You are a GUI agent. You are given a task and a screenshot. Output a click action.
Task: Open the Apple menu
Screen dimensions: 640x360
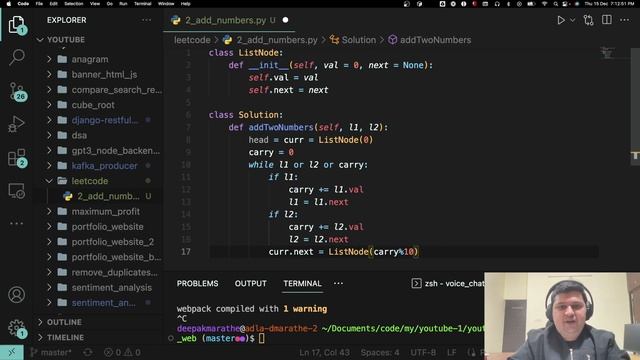click(x=9, y=4)
